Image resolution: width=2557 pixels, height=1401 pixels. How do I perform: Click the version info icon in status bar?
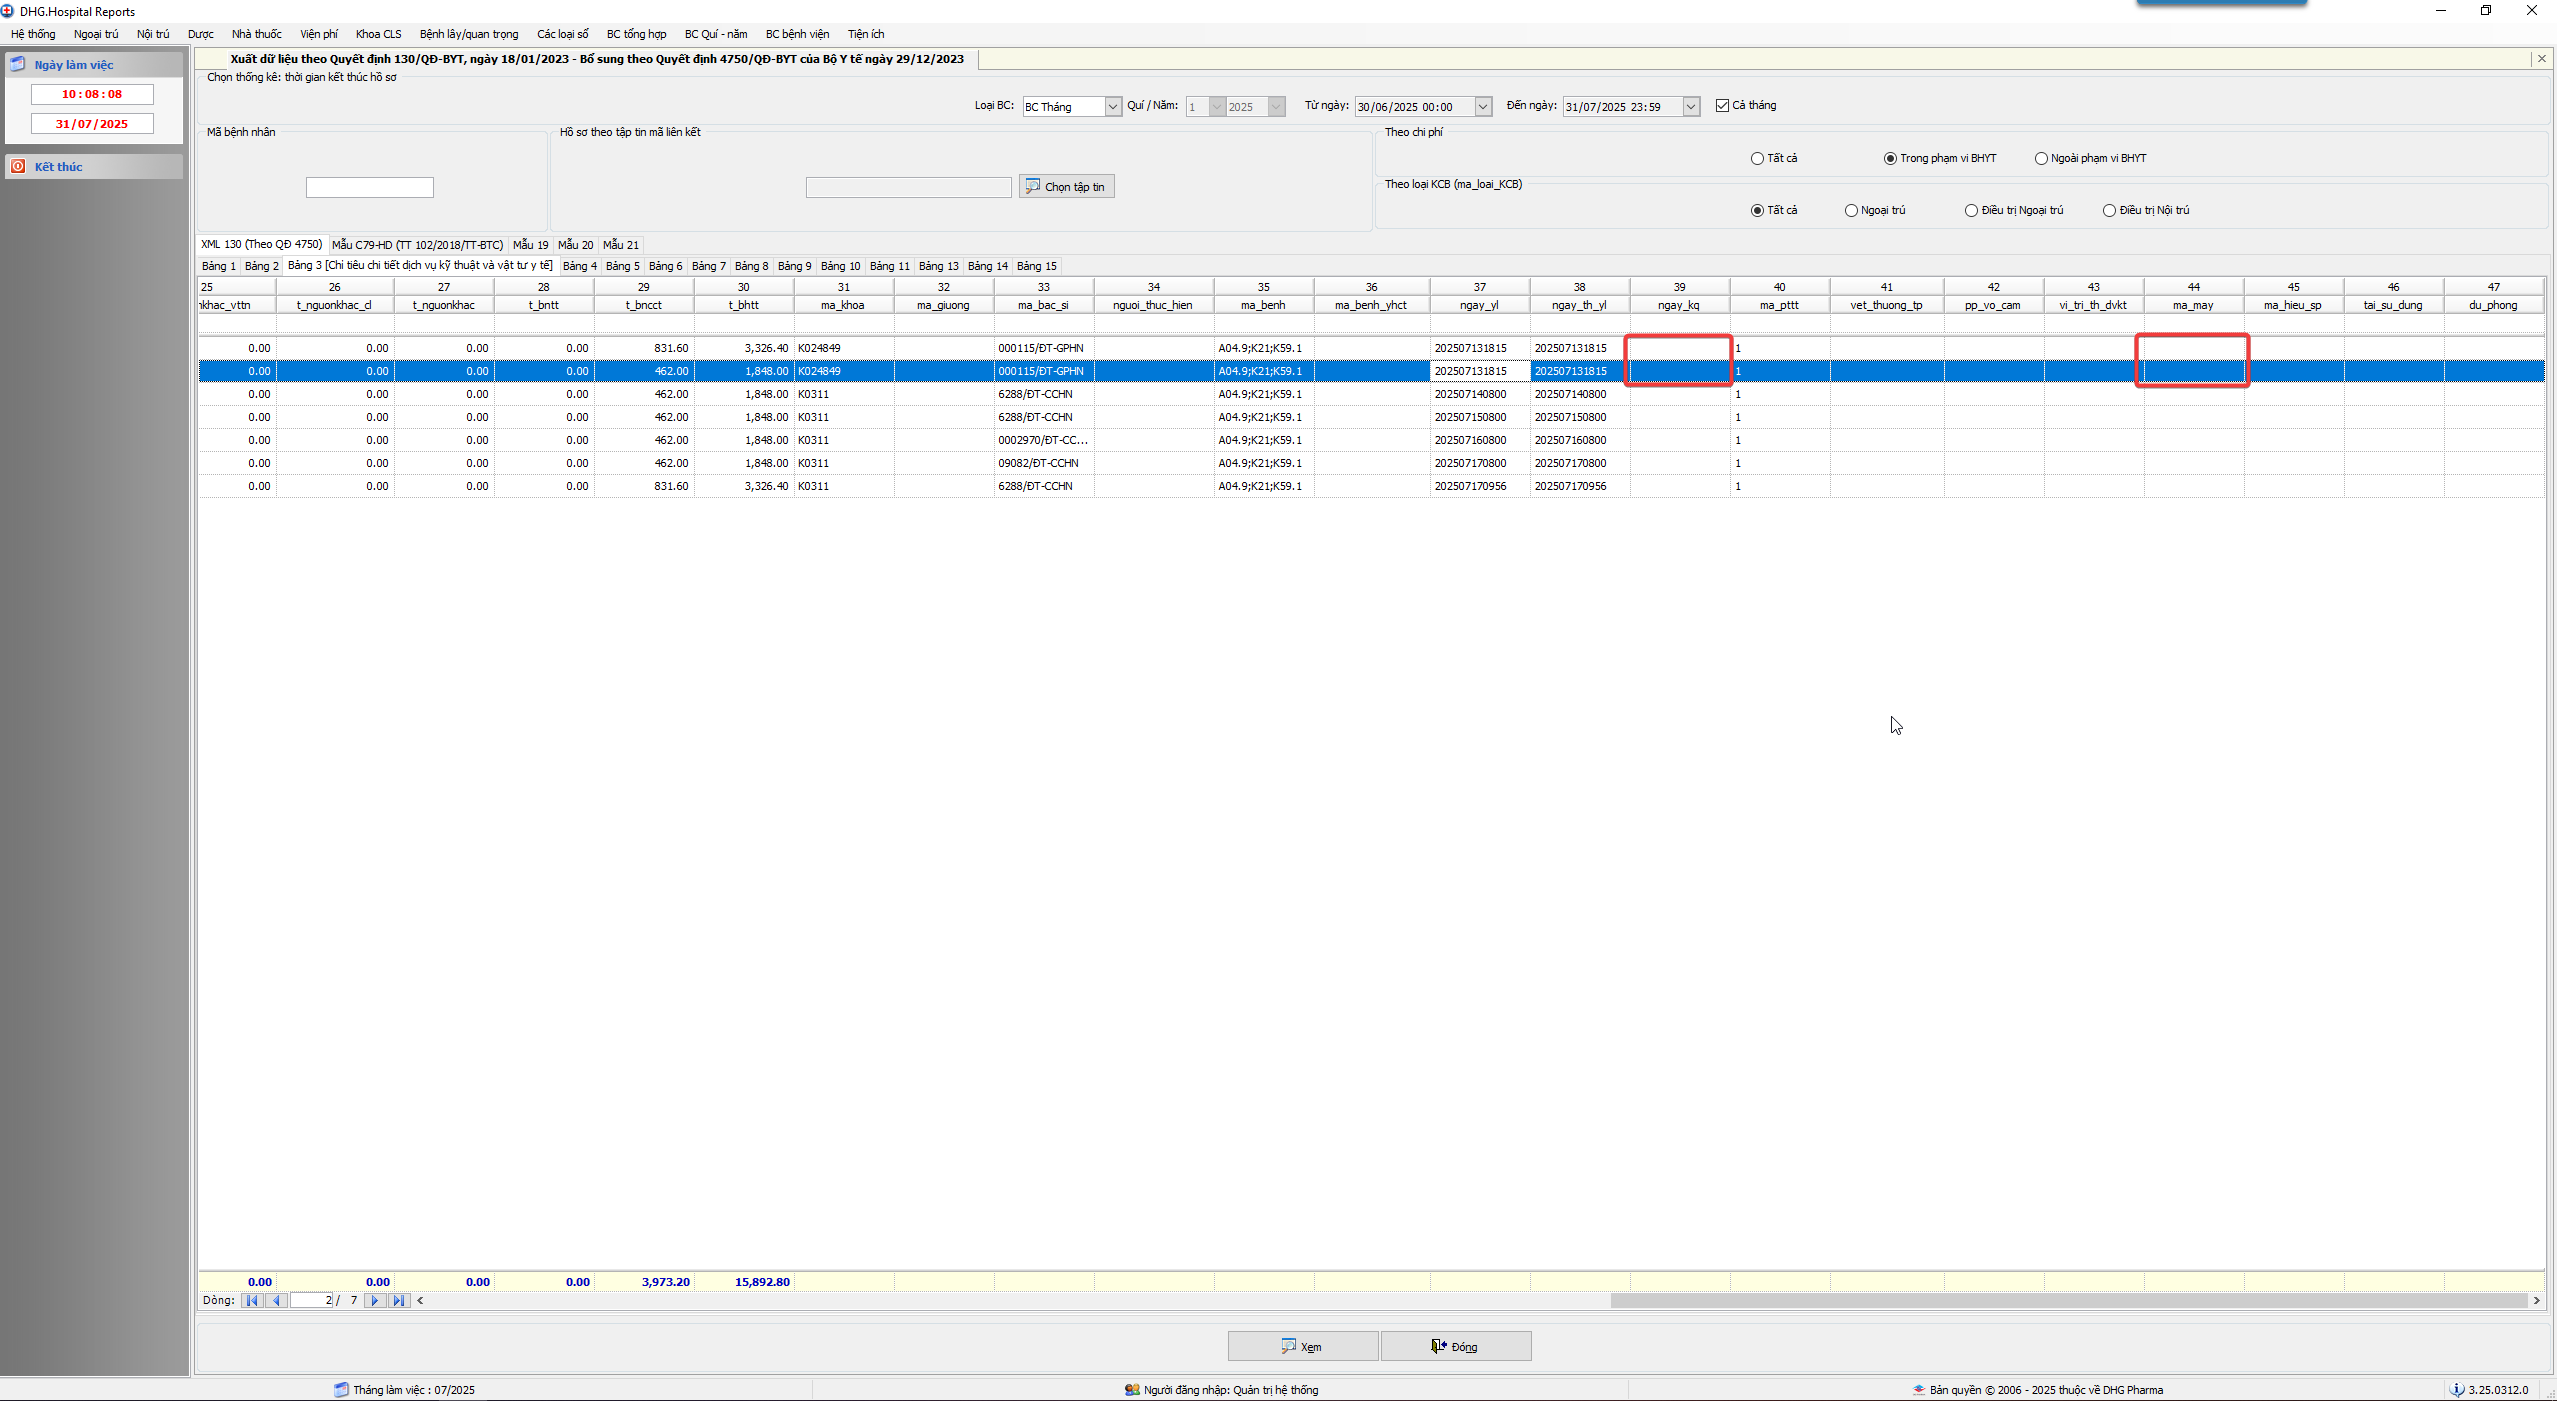[2456, 1389]
